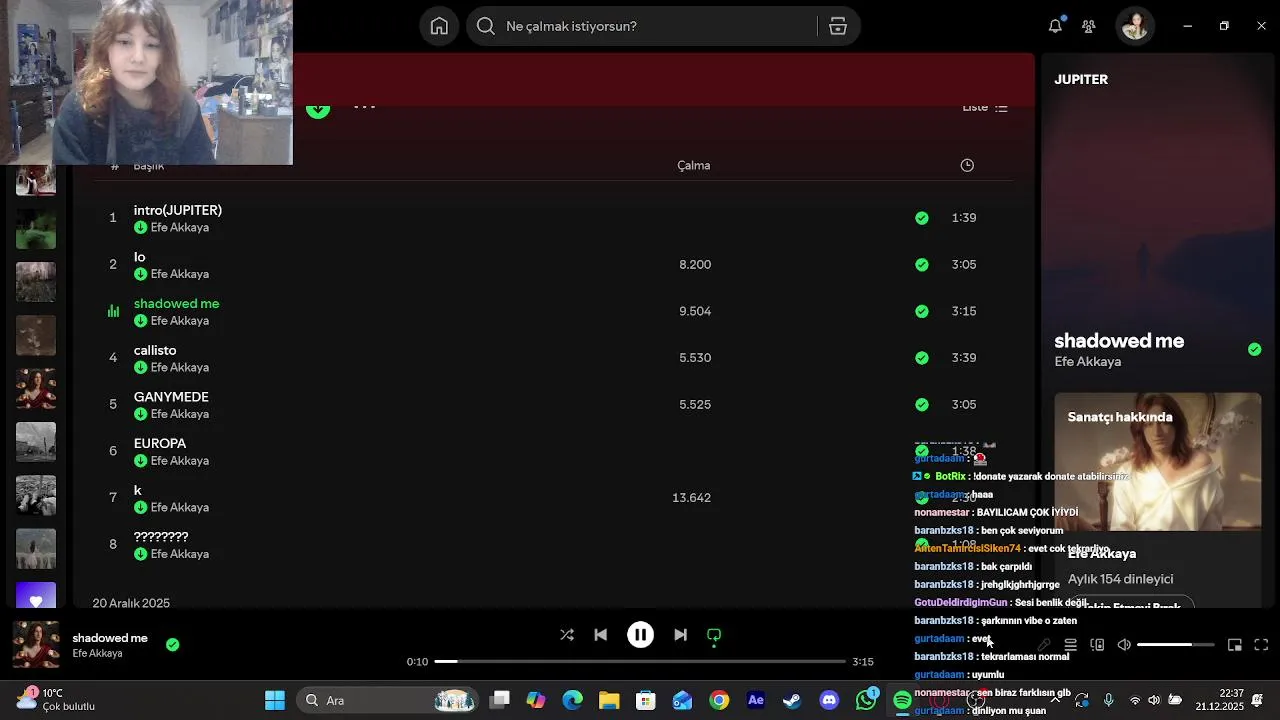Open Google Chrome from taskbar
This screenshot has width=1280, height=720.
coord(719,700)
